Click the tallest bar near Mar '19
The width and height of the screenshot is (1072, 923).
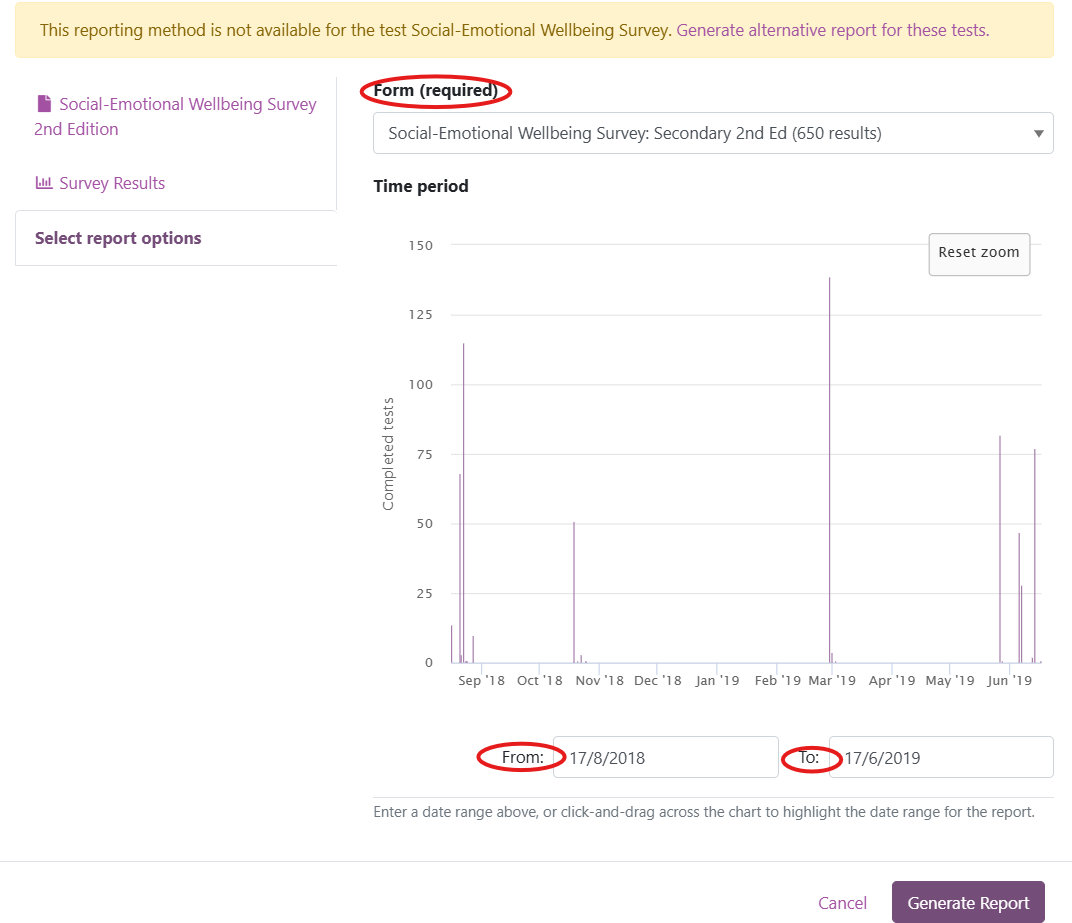(x=830, y=470)
